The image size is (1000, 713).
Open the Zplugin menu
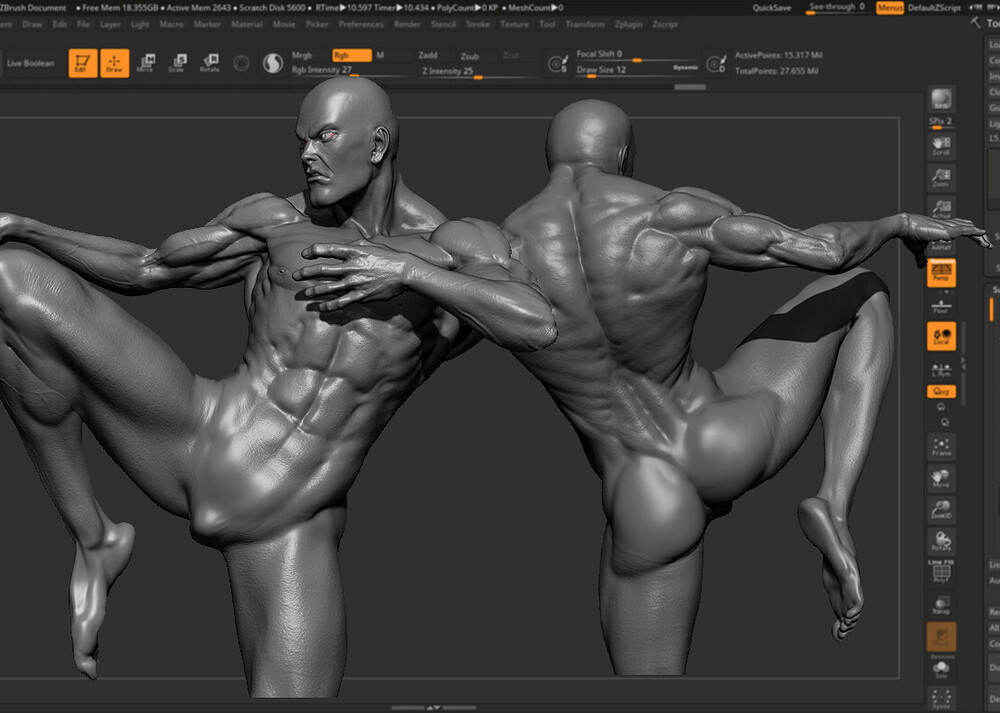(628, 24)
